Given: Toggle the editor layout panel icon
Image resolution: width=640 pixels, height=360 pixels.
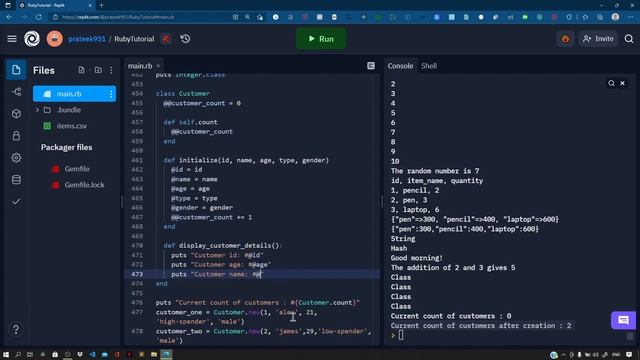Looking at the screenshot, I should [371, 66].
